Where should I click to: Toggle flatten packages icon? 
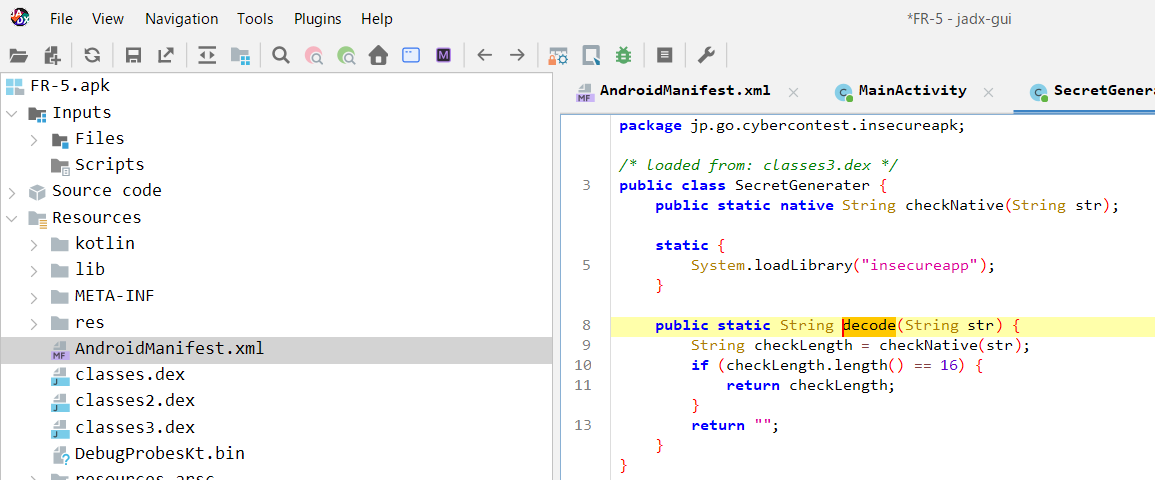(240, 54)
